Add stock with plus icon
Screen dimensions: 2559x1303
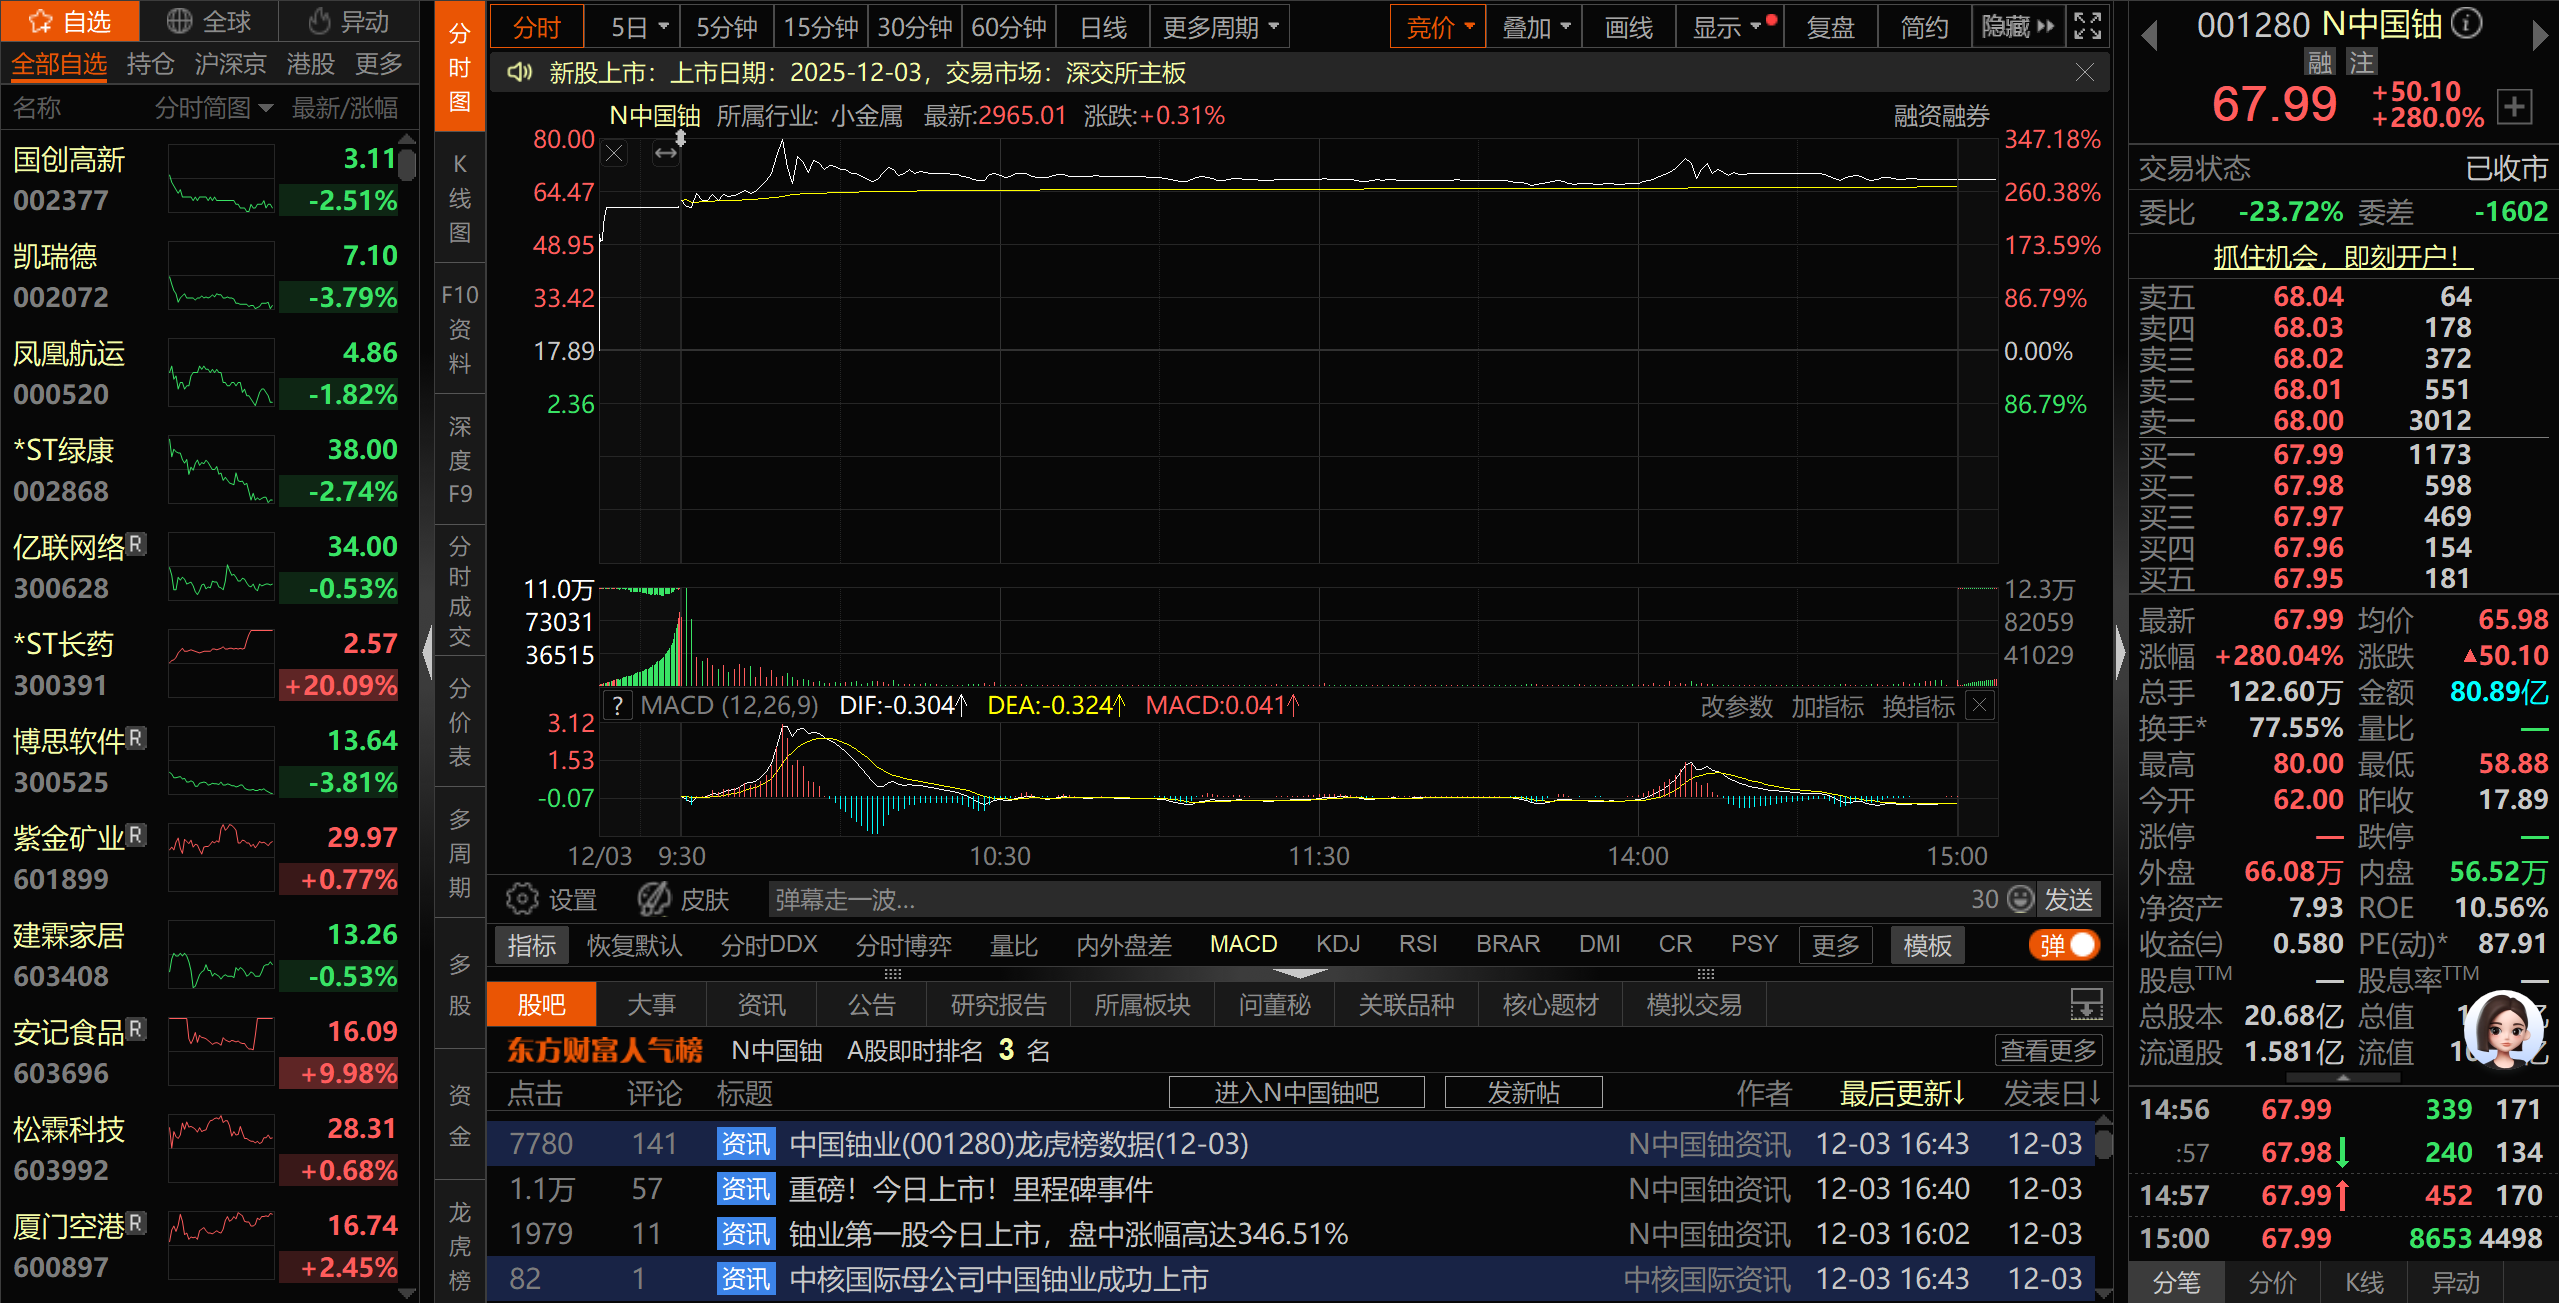(x=2514, y=106)
